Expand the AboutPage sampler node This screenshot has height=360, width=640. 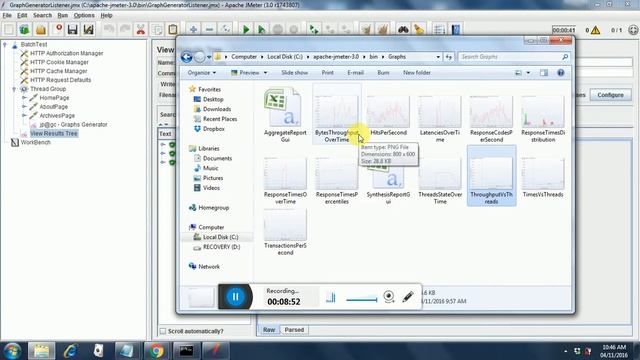(x=24, y=107)
